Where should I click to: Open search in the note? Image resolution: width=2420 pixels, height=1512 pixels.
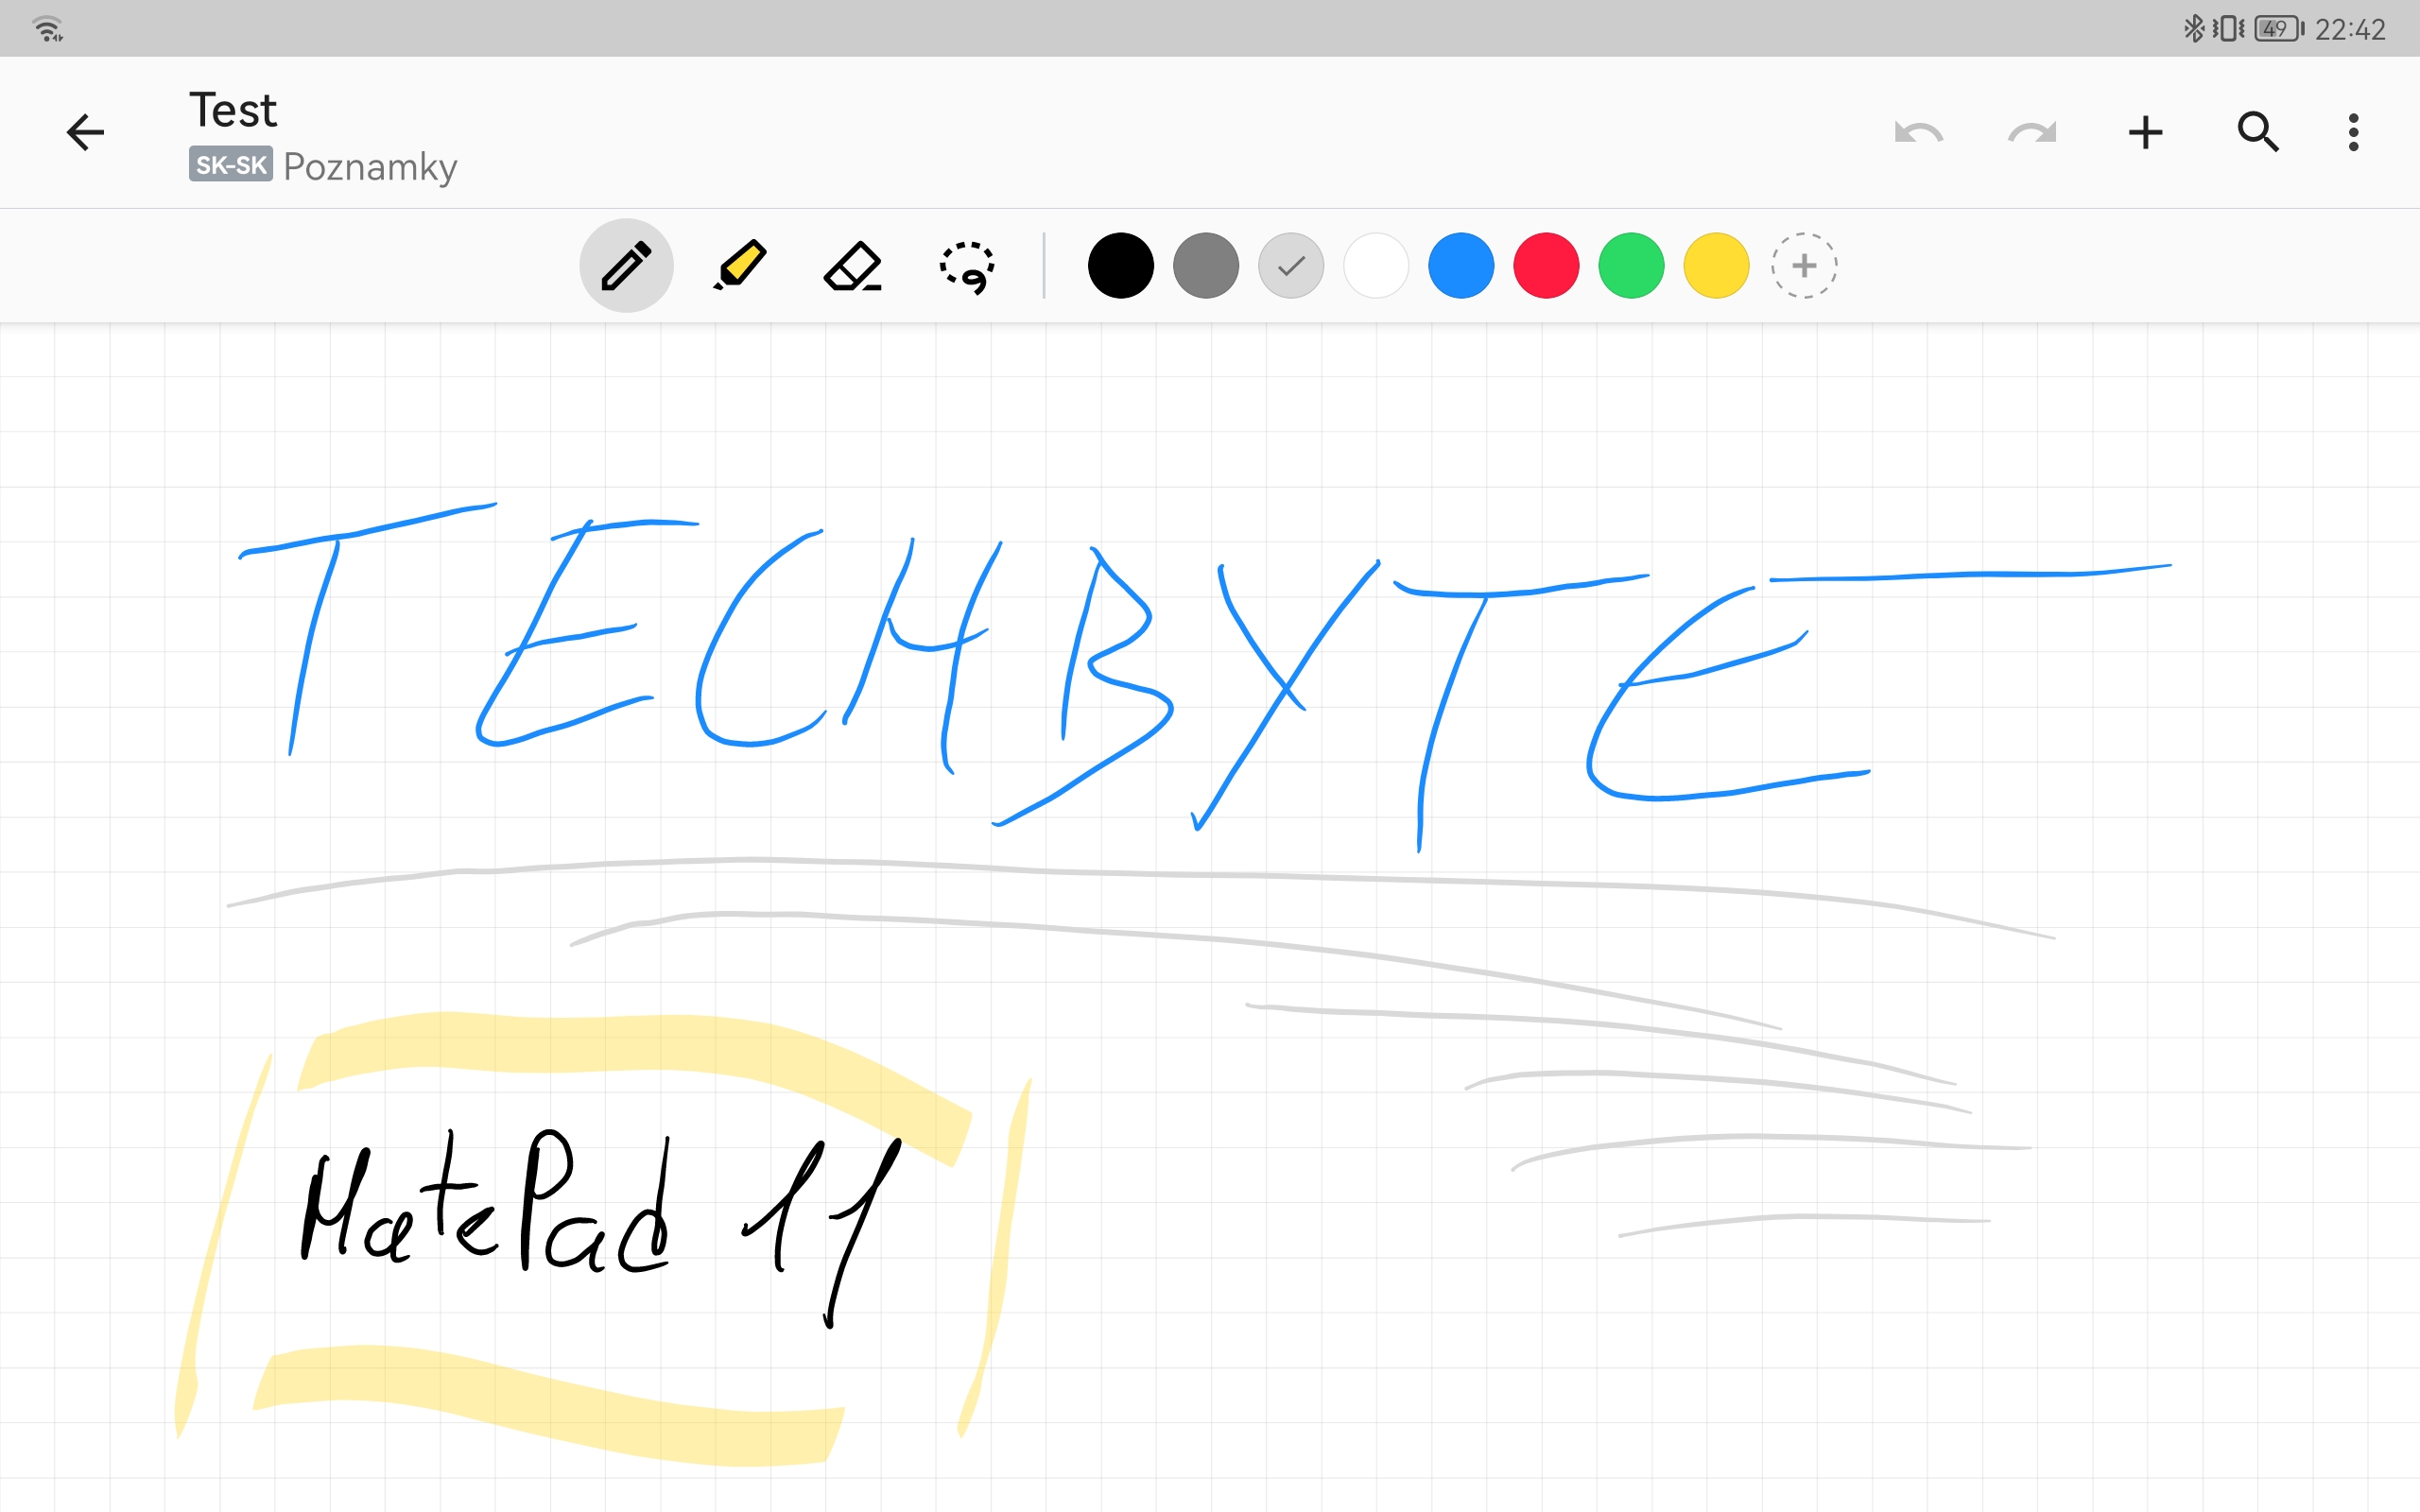(2258, 132)
